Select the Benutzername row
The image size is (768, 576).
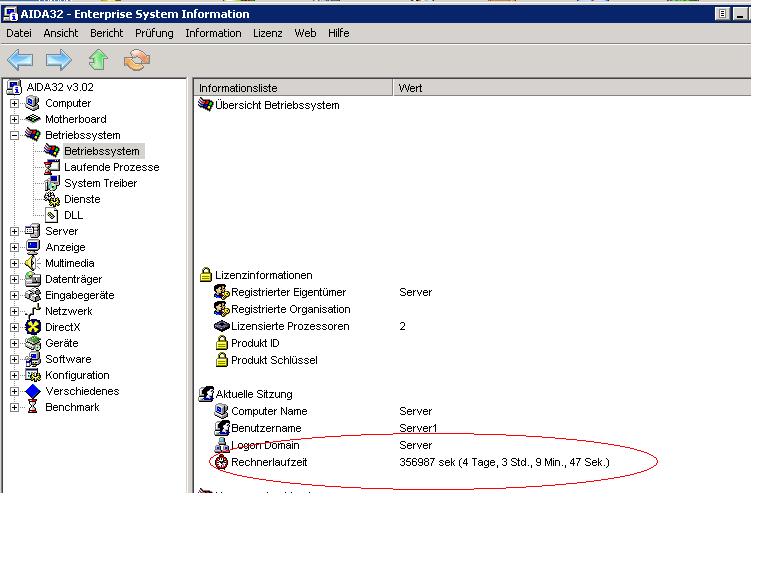325,428
